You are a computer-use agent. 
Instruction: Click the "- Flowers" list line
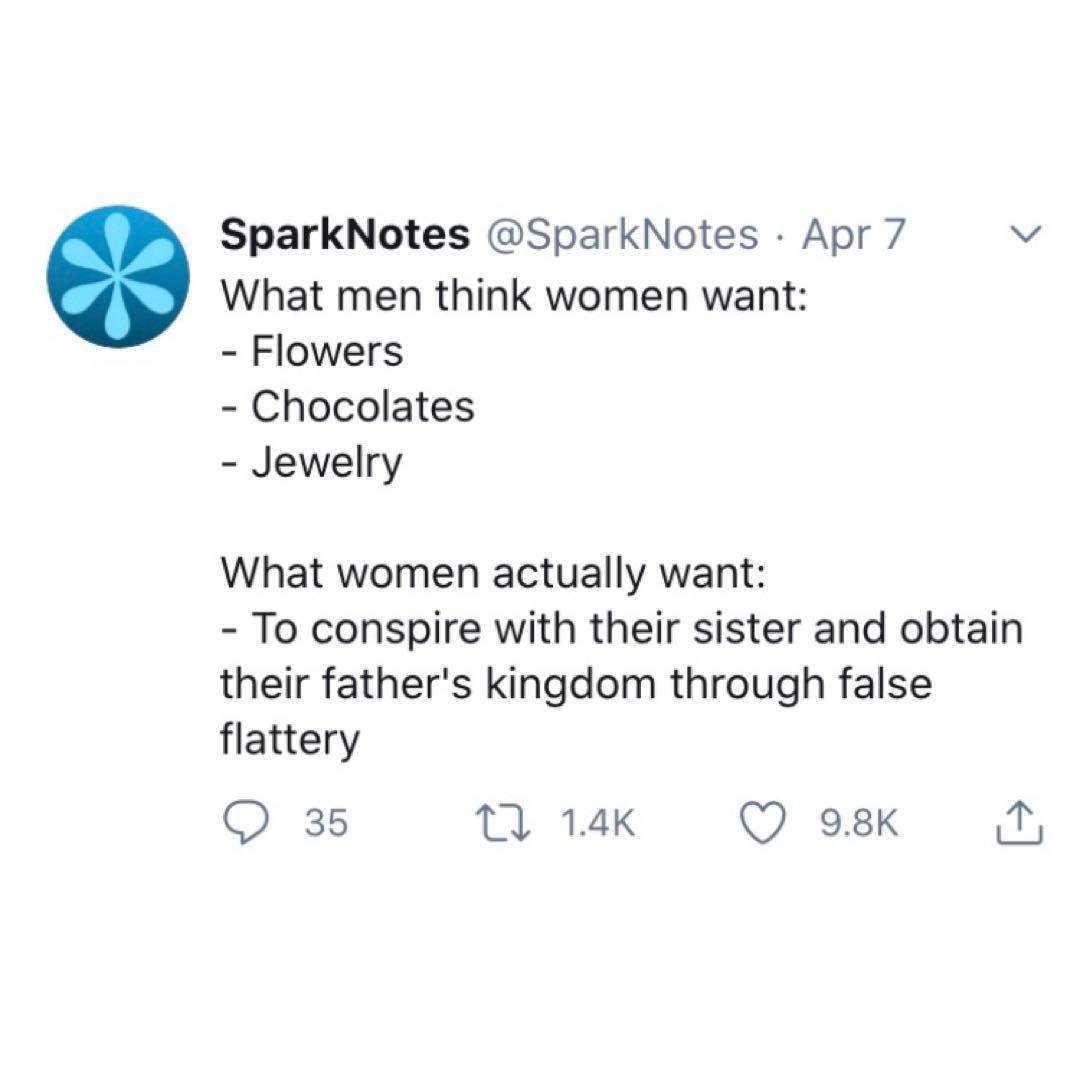311,351
